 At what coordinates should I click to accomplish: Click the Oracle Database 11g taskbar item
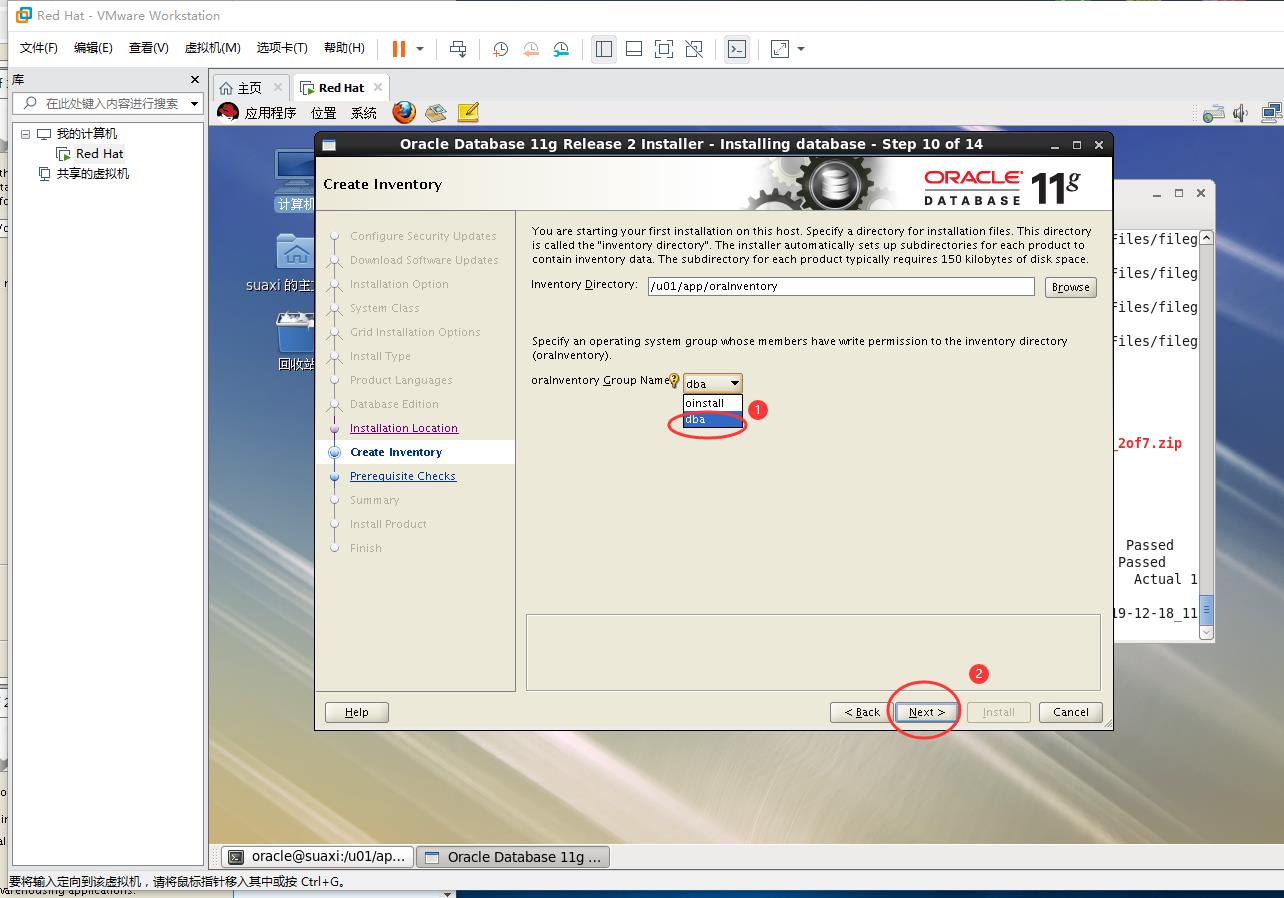click(513, 856)
